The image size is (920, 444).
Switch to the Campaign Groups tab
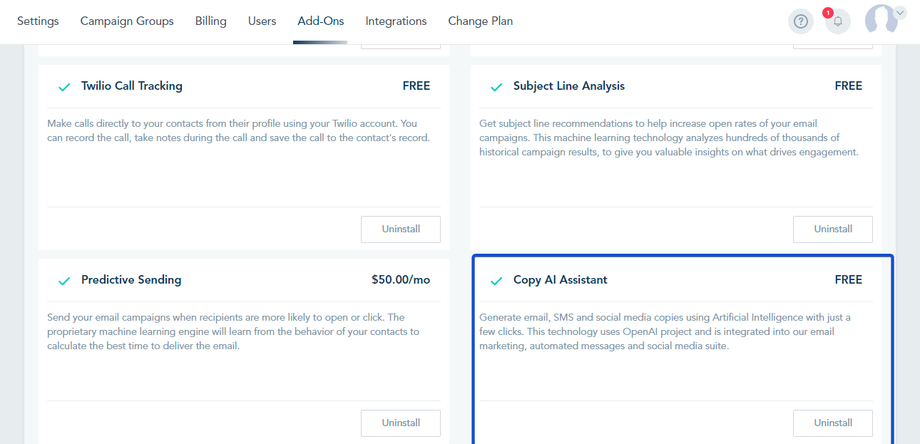pos(127,21)
